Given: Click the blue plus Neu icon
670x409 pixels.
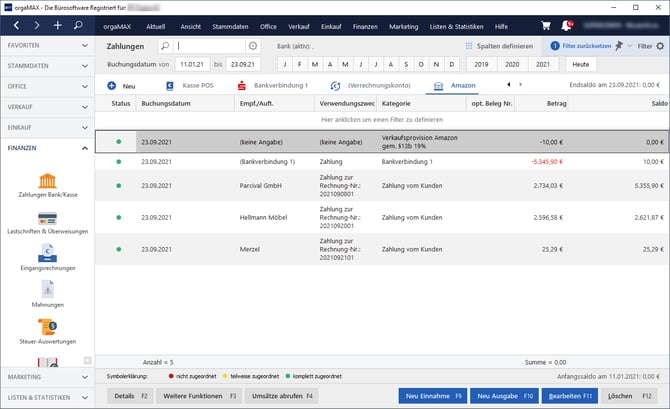Looking at the screenshot, I should (x=112, y=85).
